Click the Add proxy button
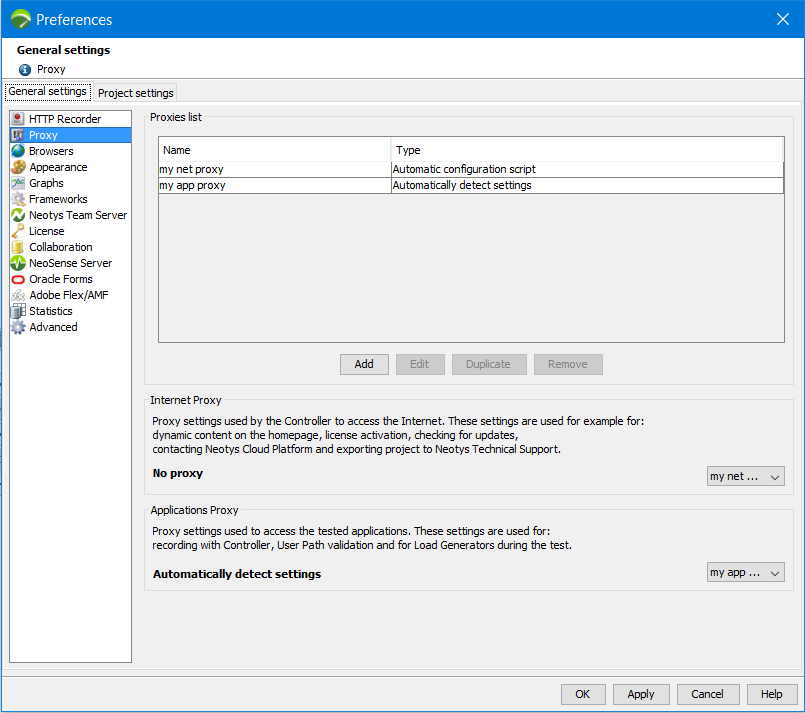The width and height of the screenshot is (805, 713). point(364,364)
